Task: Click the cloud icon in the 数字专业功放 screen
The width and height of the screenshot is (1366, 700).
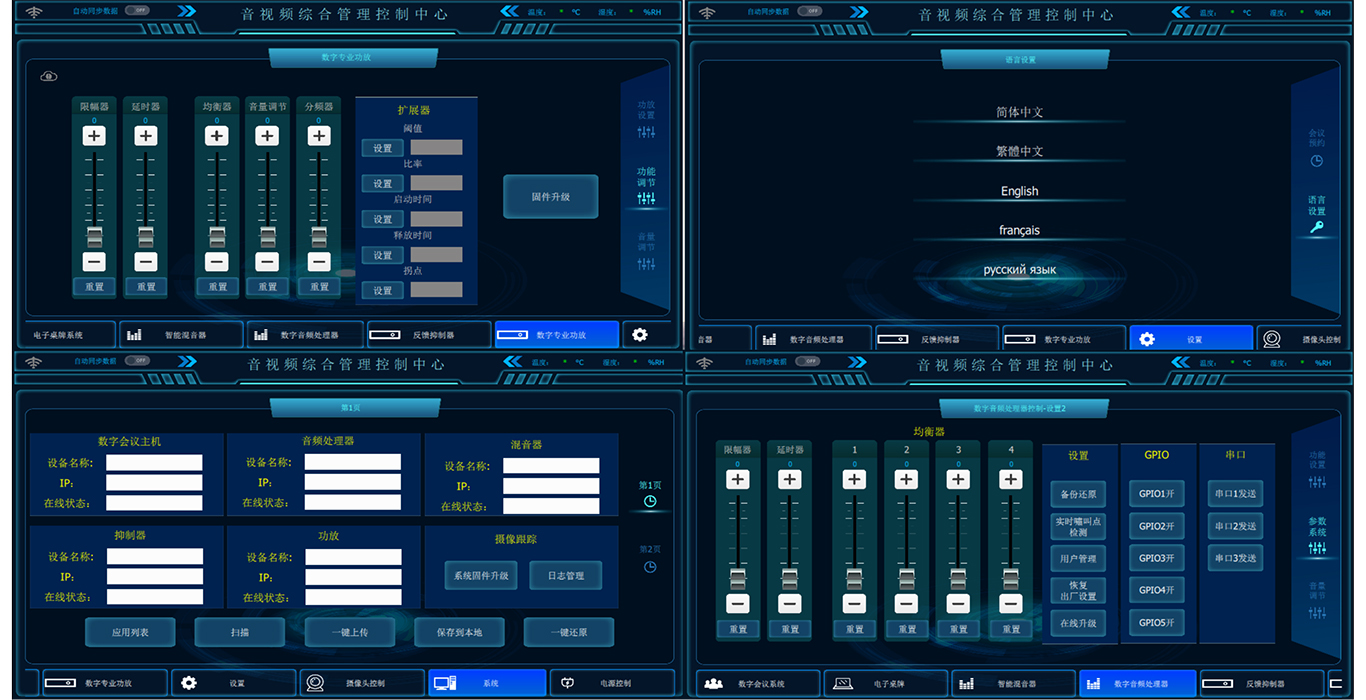Action: [49, 76]
